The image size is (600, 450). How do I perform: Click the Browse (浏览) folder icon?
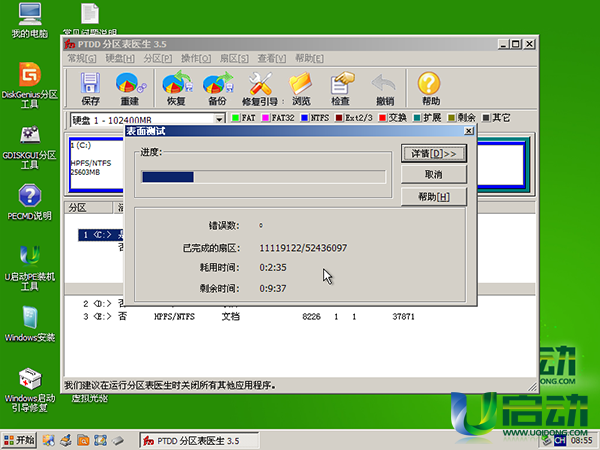301,88
